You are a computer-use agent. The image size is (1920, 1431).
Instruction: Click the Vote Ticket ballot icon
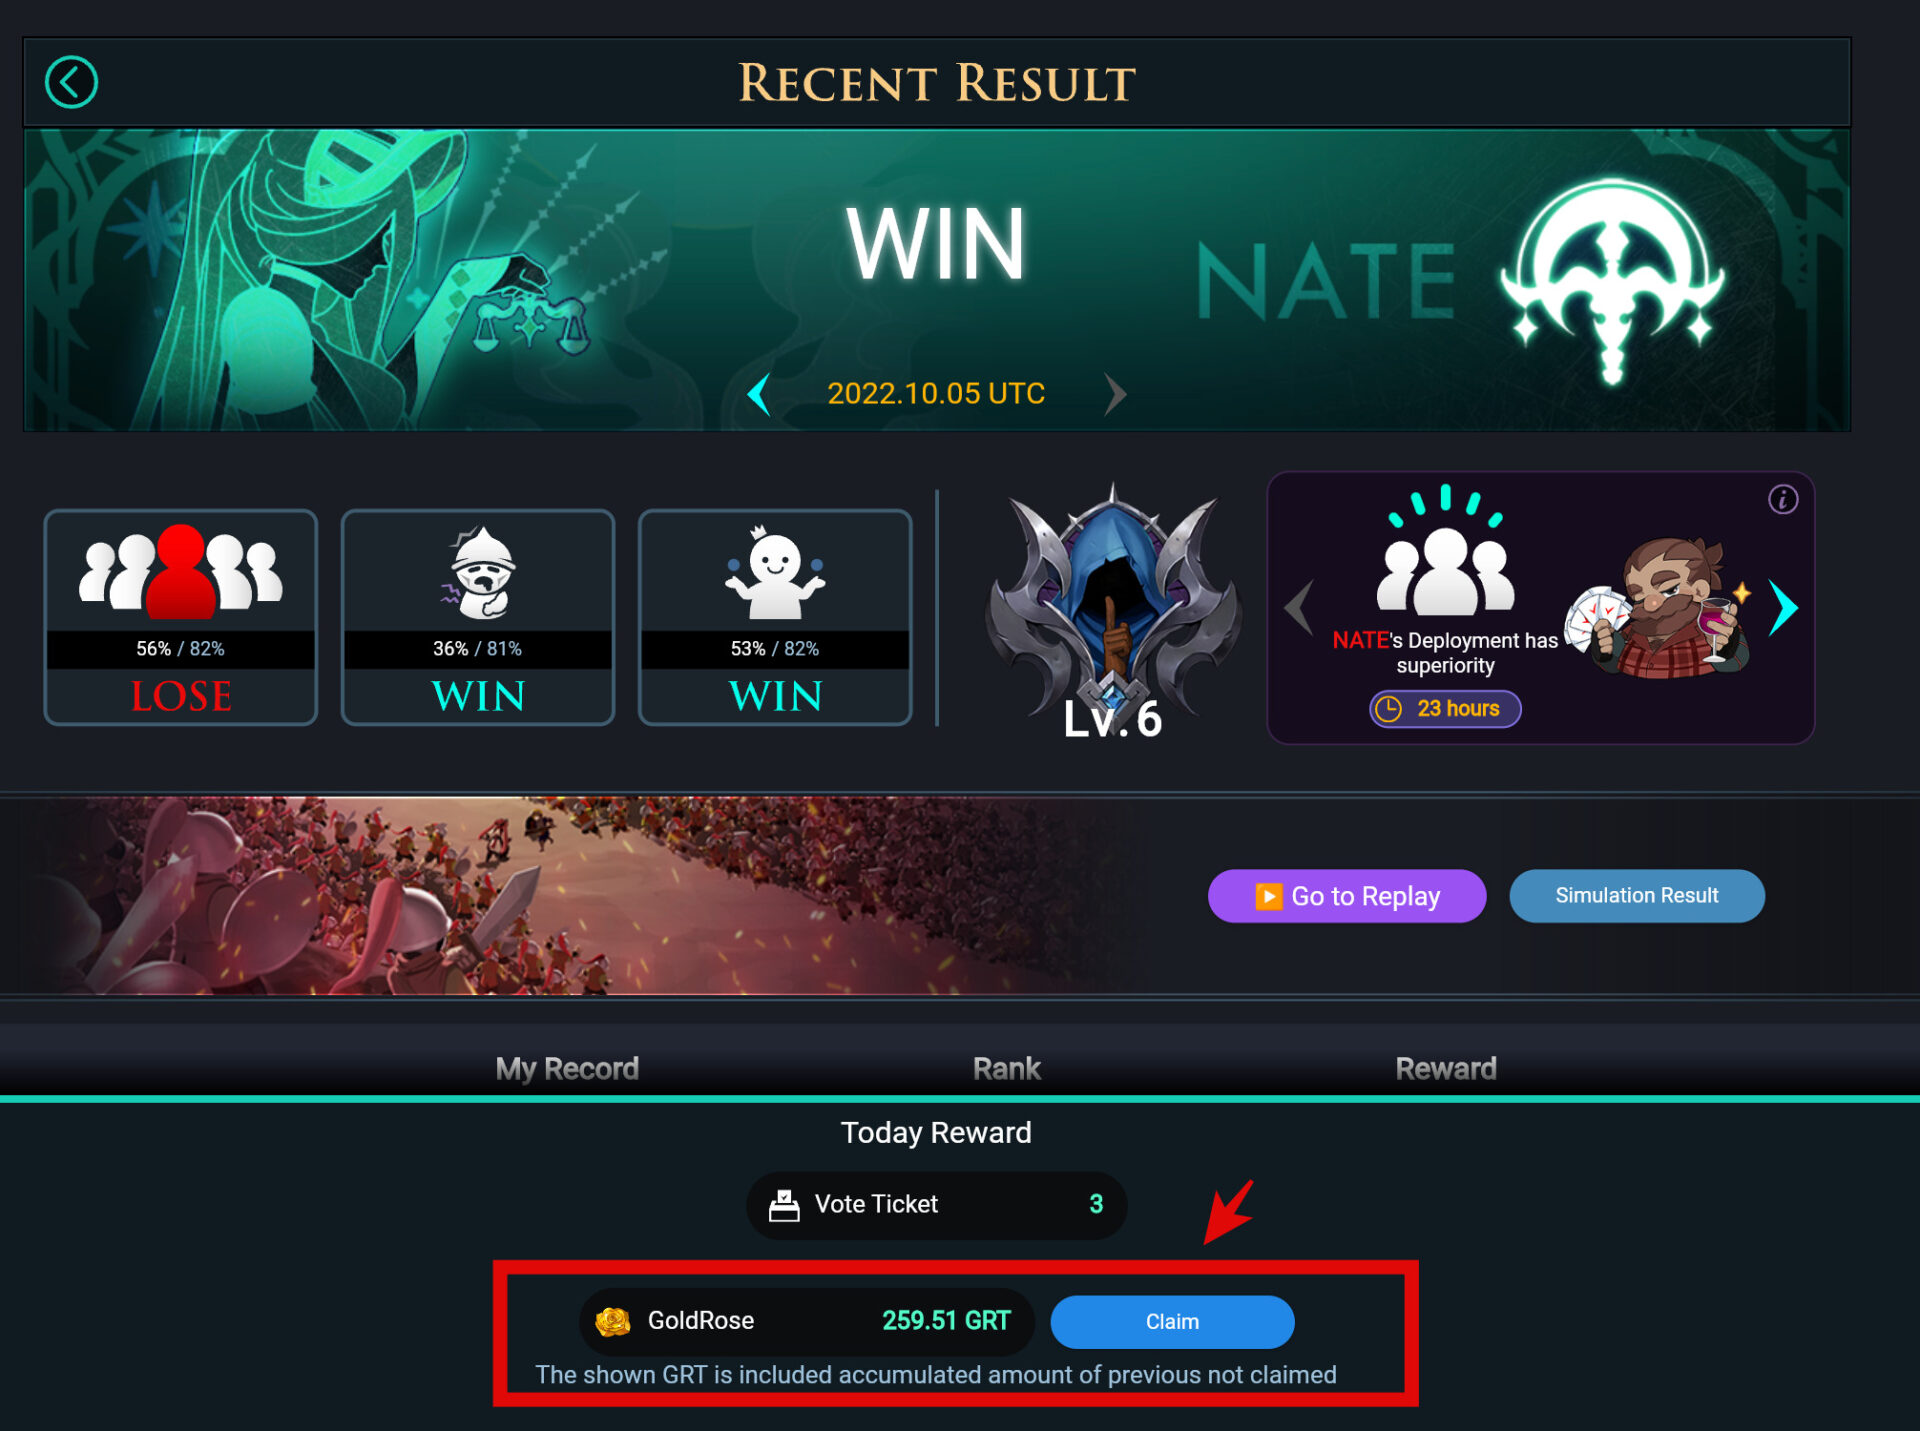pyautogui.click(x=784, y=1205)
